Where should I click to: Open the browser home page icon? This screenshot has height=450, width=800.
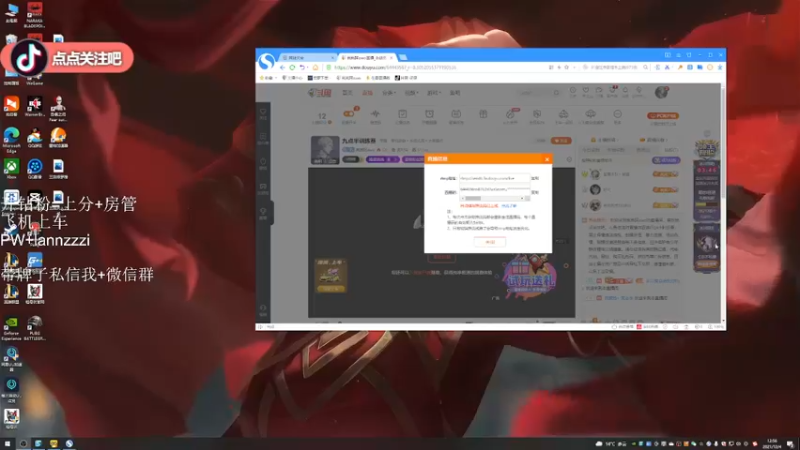[x=315, y=67]
